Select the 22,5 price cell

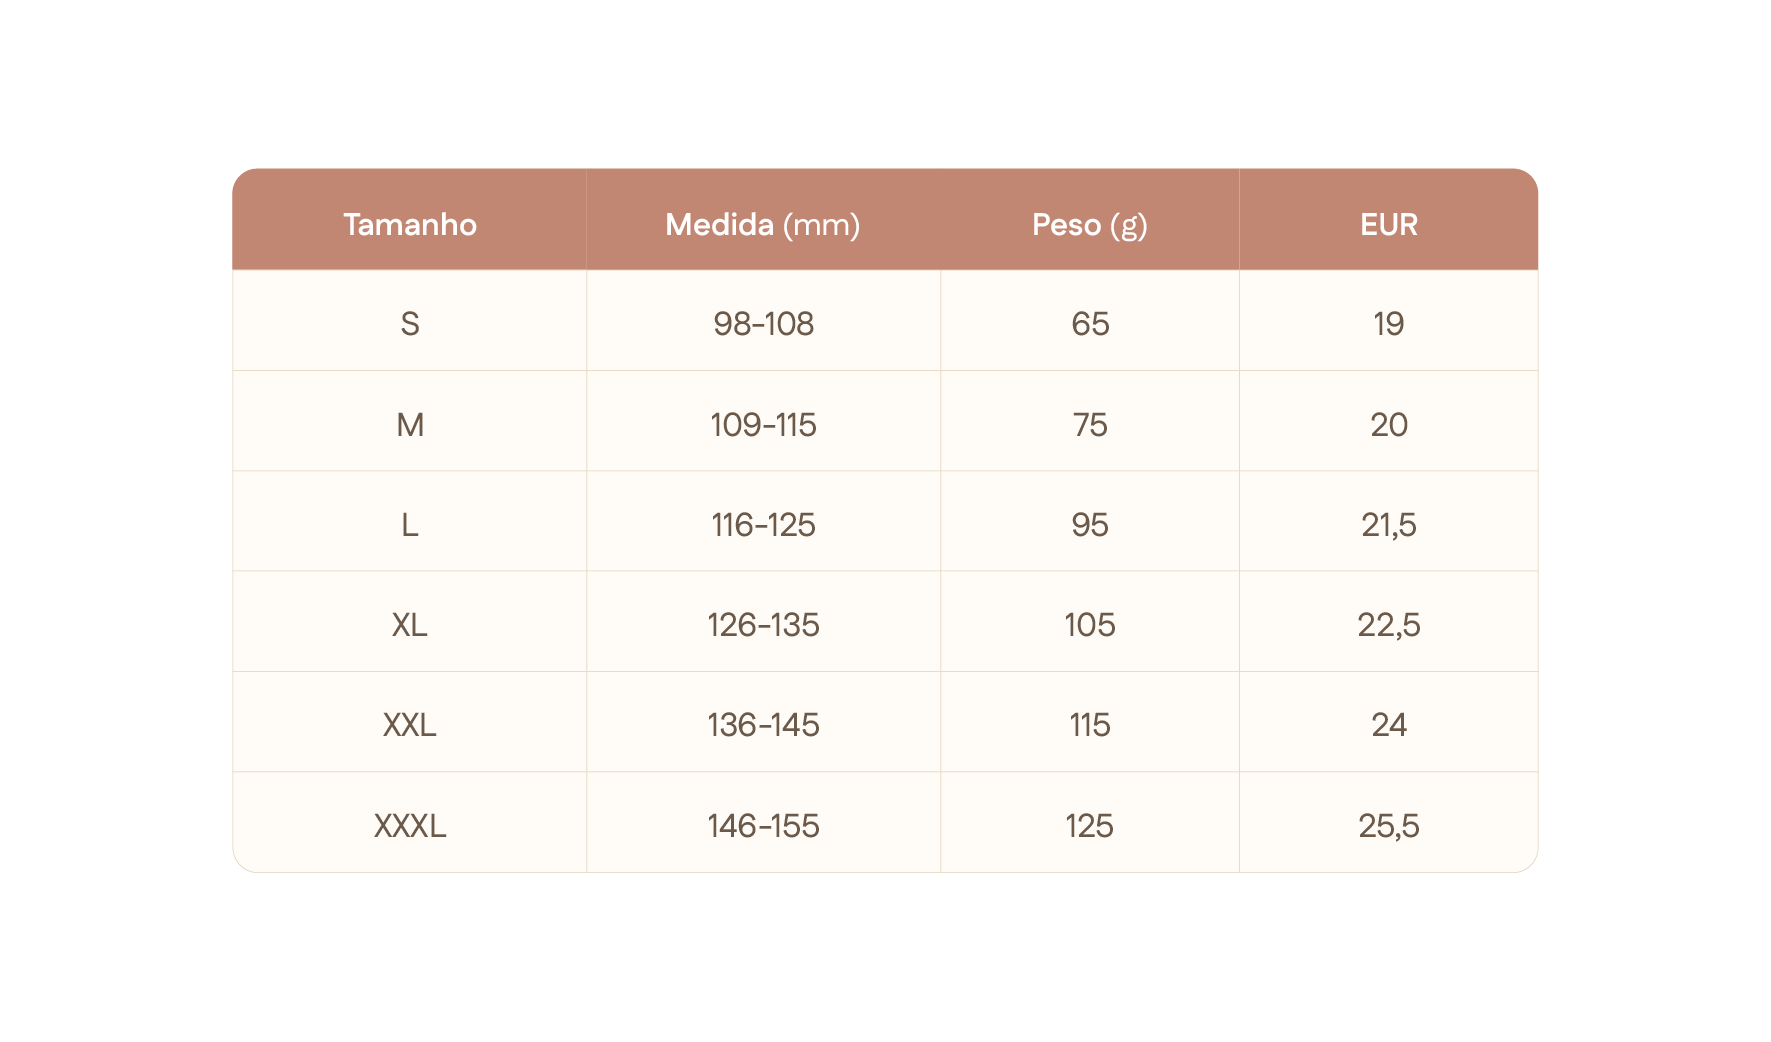click(1388, 625)
